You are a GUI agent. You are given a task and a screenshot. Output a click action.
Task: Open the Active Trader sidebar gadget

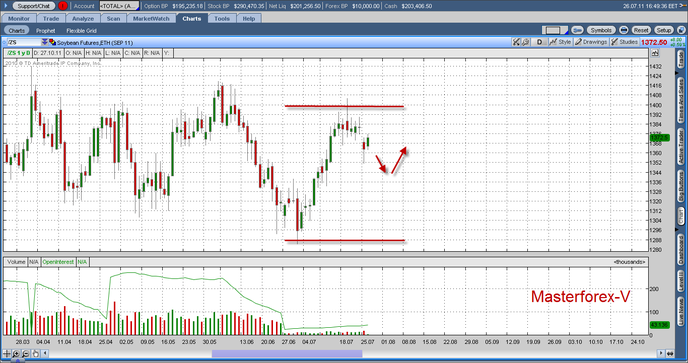681,147
